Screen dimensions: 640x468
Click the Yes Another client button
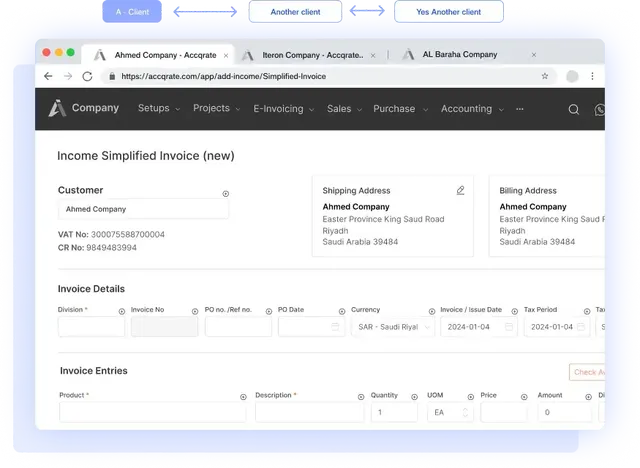pos(449,12)
